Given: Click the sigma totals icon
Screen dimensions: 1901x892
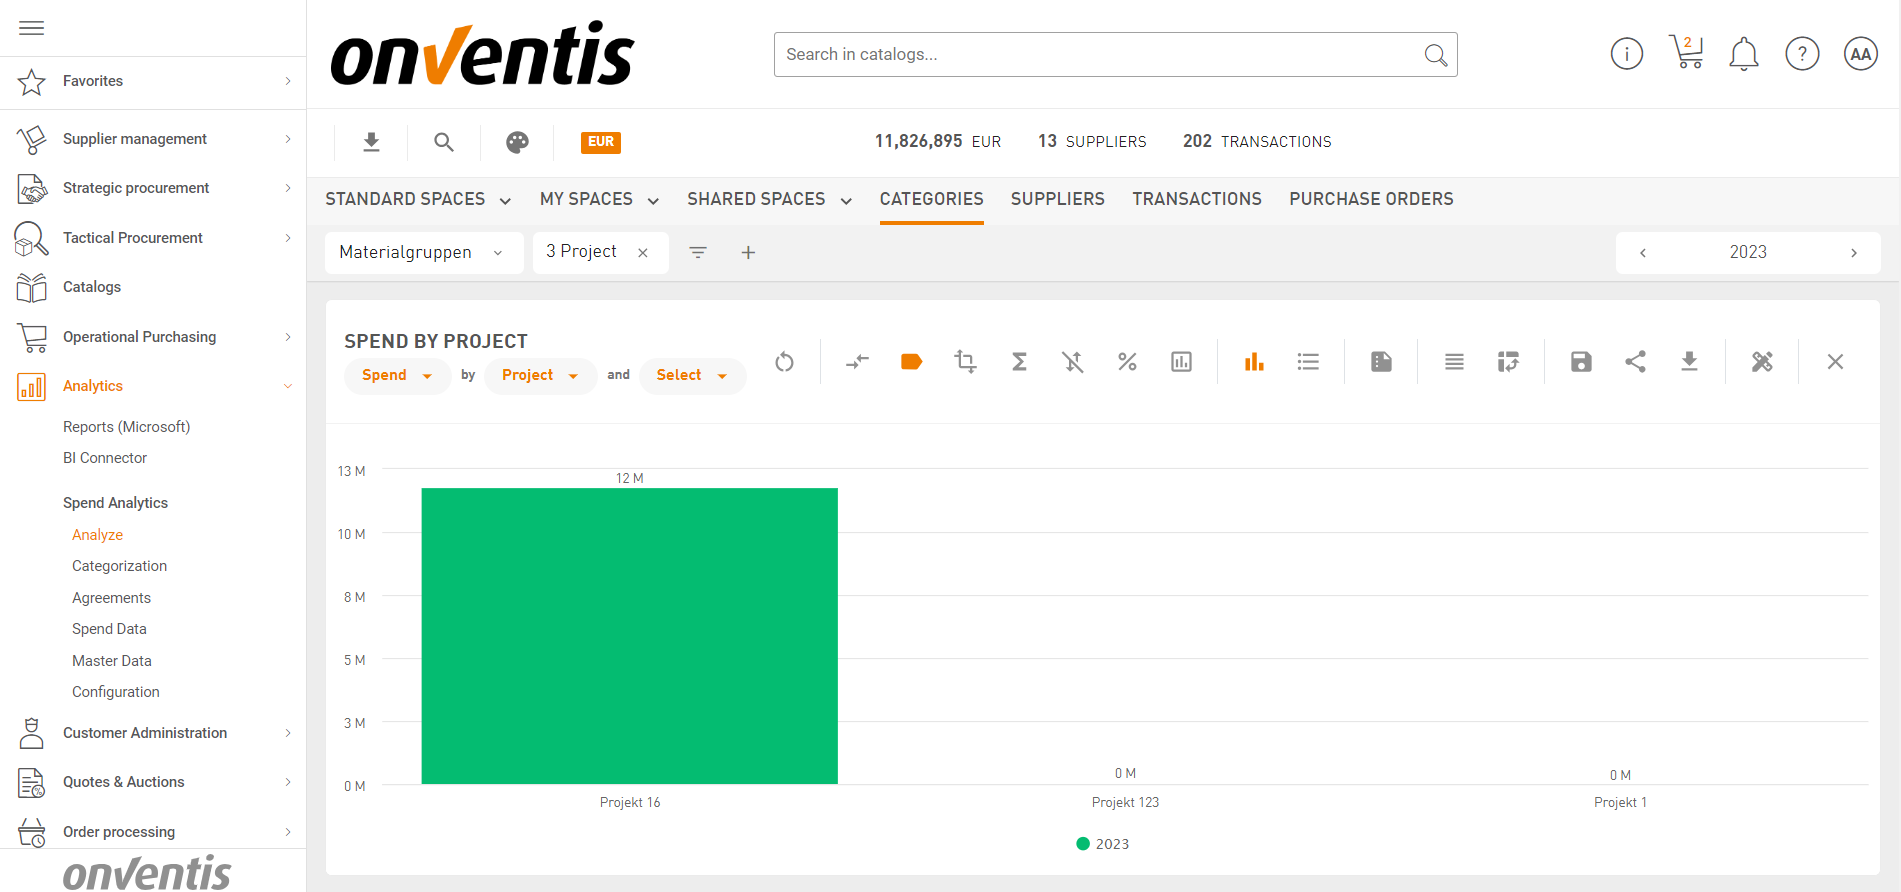Looking at the screenshot, I should [1019, 362].
